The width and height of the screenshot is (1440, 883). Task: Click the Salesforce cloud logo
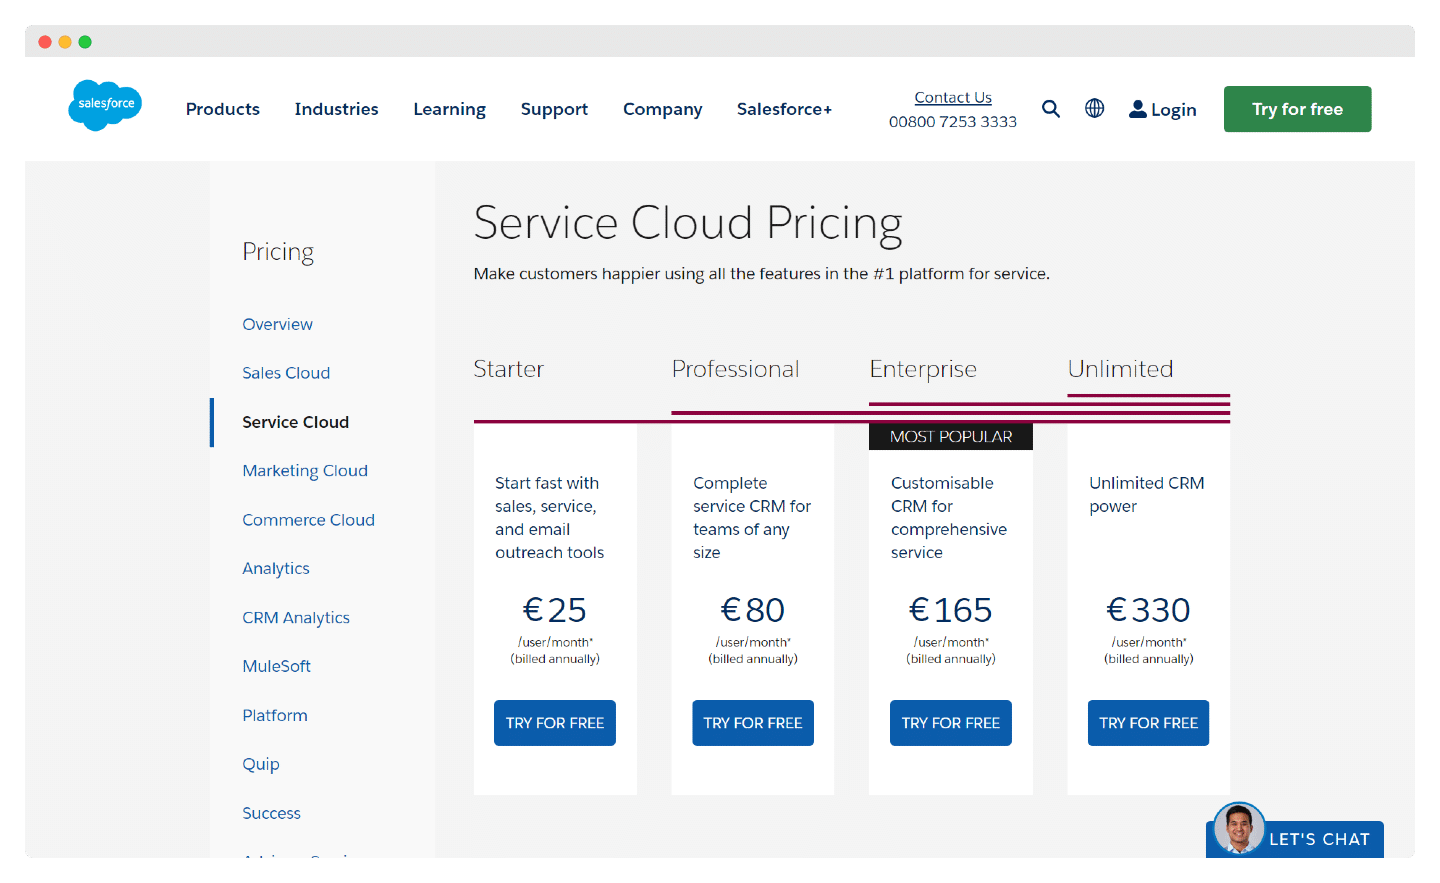point(105,105)
